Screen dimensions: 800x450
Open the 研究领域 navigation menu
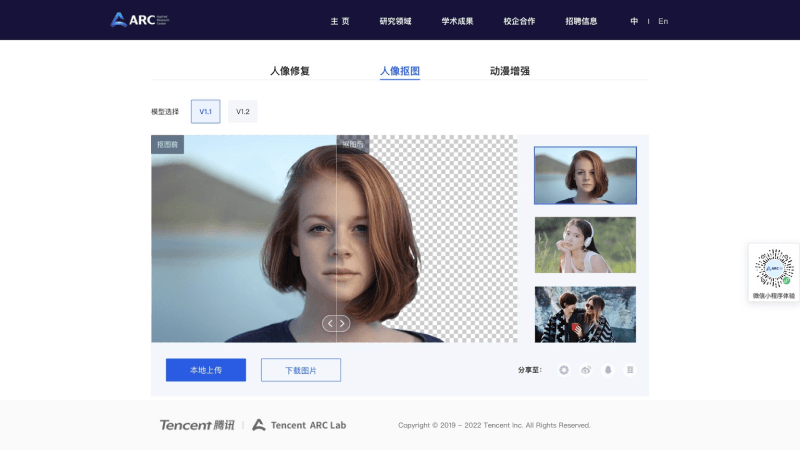click(x=395, y=21)
